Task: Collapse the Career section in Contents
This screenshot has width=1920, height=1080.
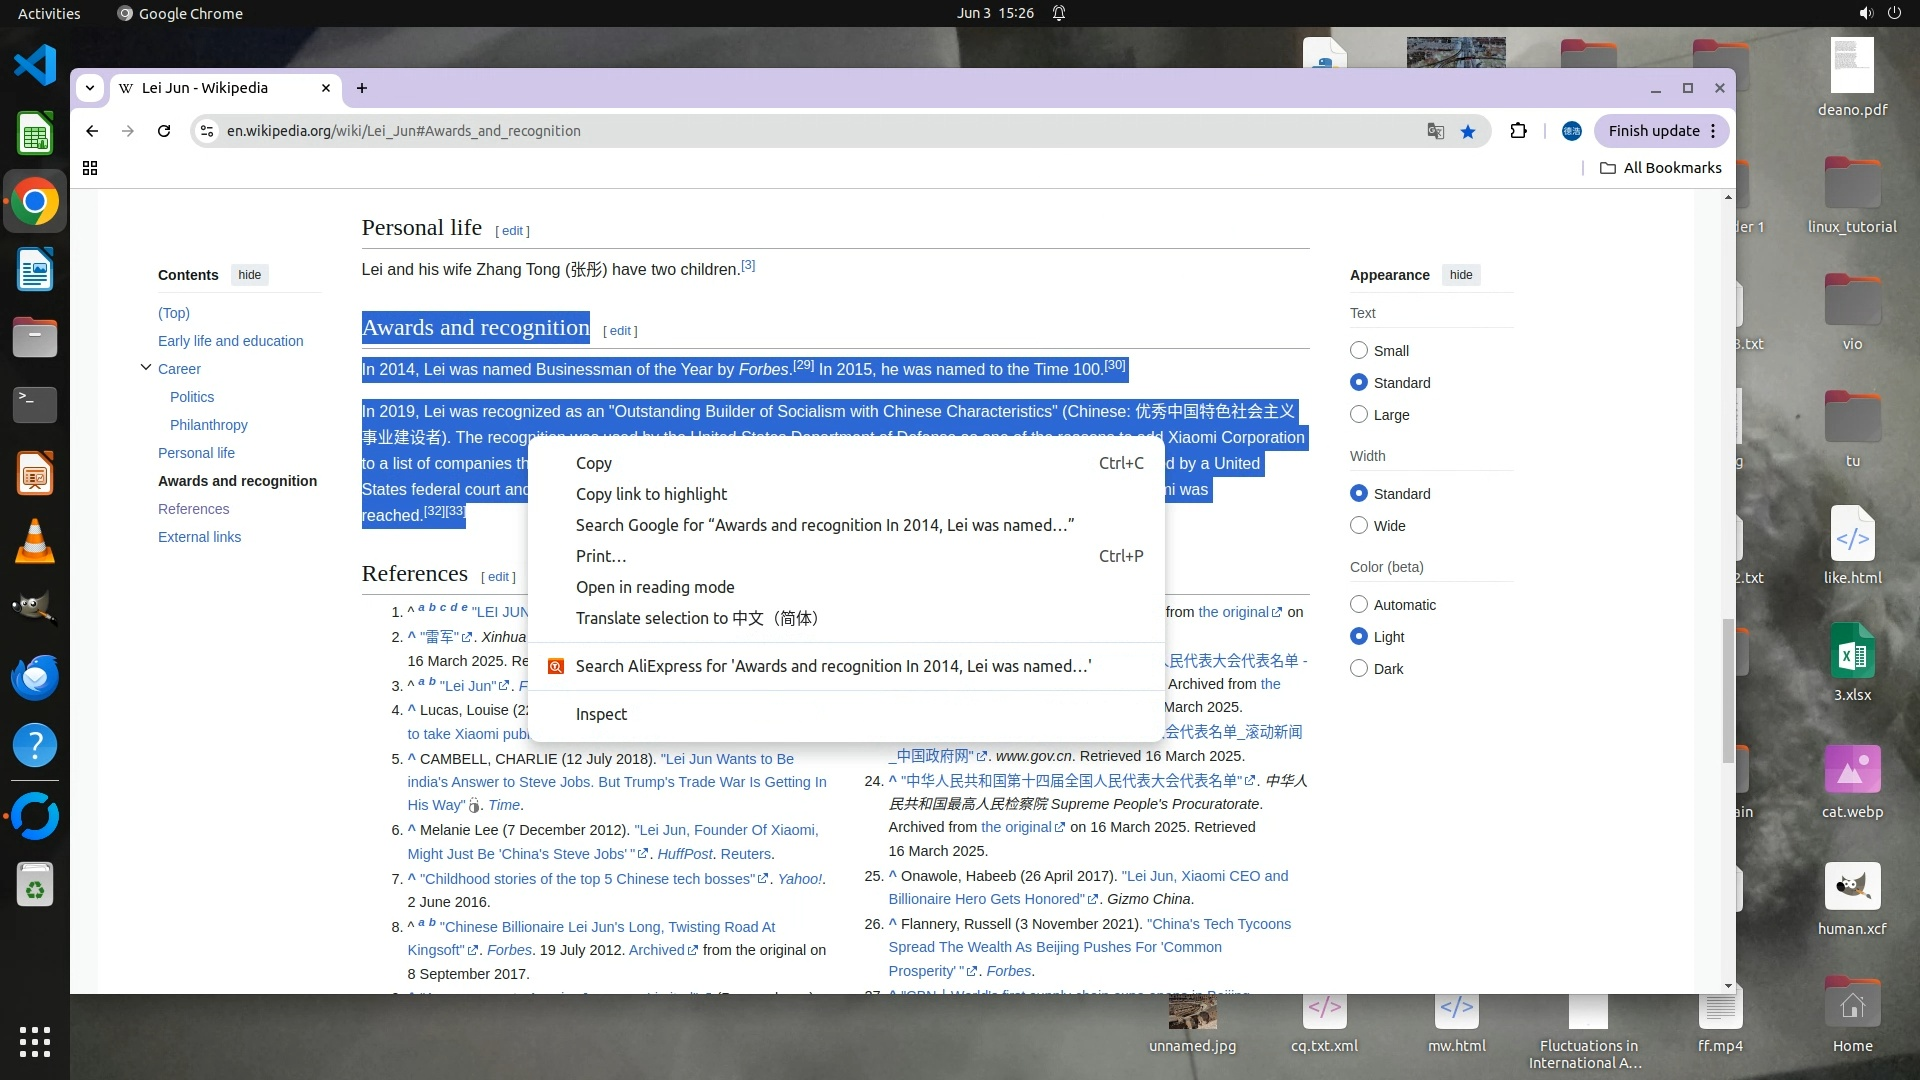Action: [x=146, y=368]
